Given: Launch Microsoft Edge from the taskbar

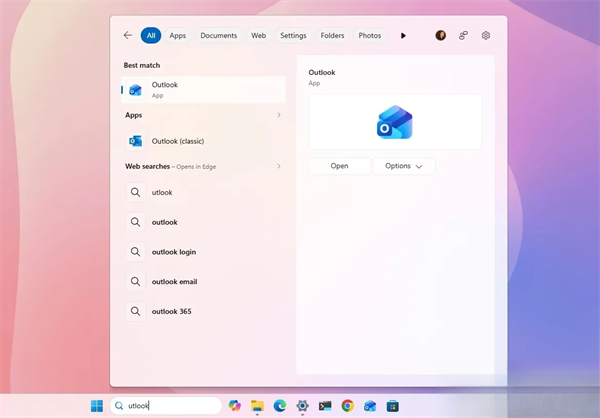Looking at the screenshot, I should (x=280, y=406).
